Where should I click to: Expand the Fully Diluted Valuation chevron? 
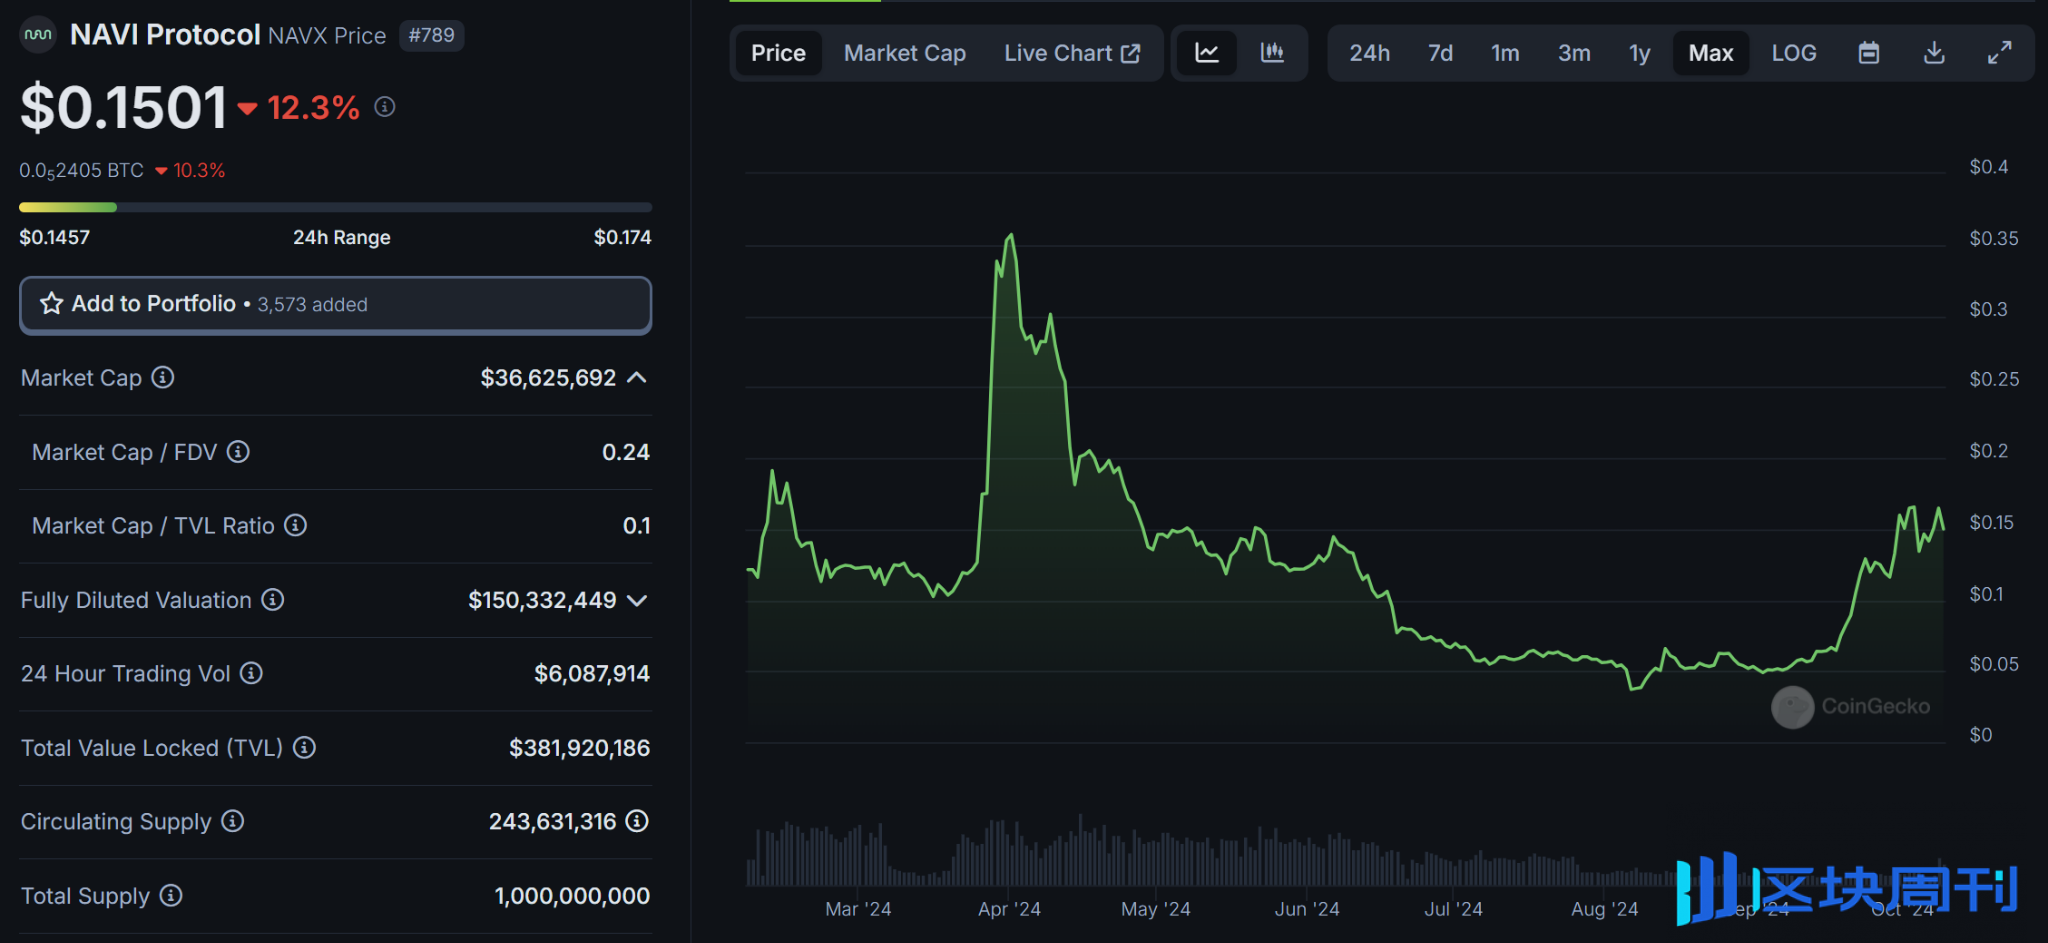(x=637, y=600)
